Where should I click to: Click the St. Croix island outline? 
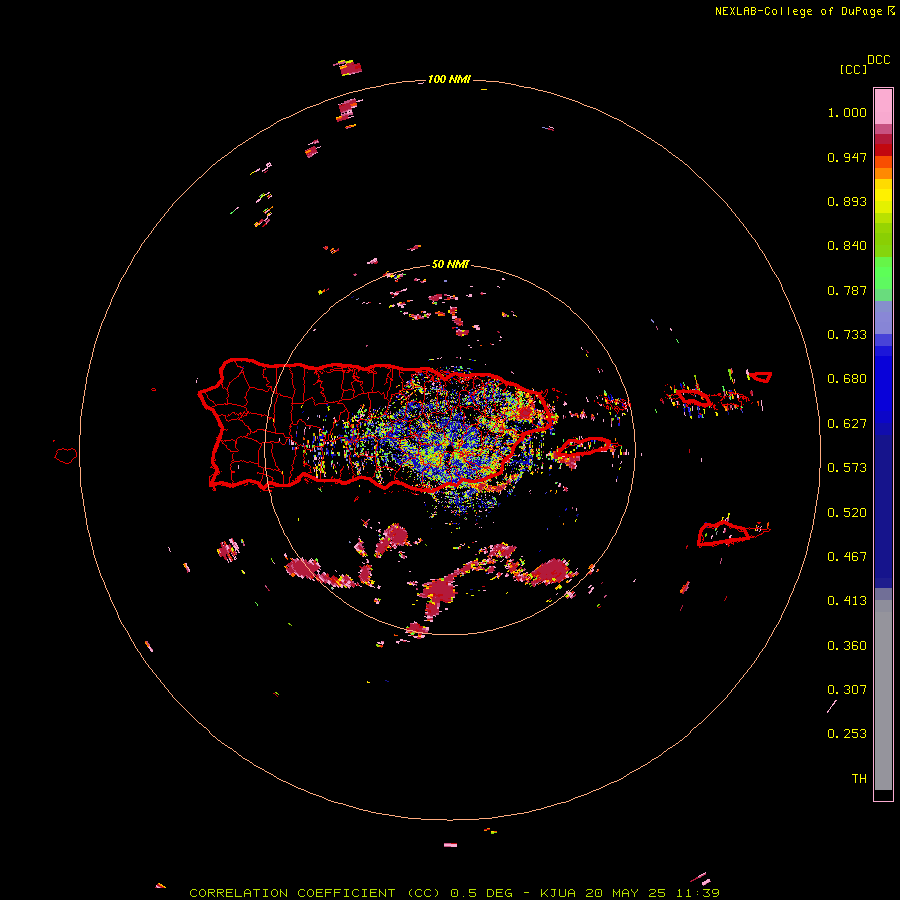pos(724,534)
